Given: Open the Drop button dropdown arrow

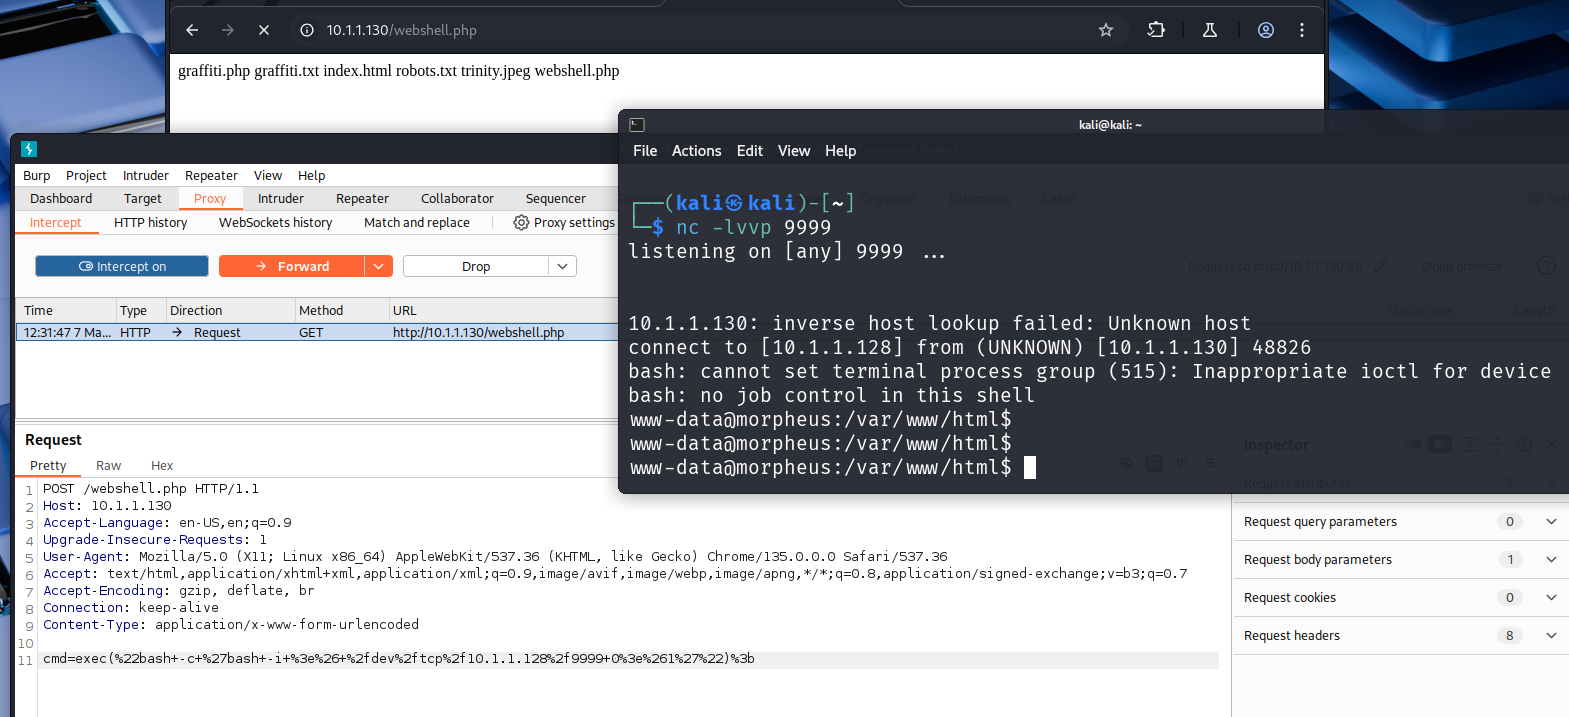Looking at the screenshot, I should 563,266.
